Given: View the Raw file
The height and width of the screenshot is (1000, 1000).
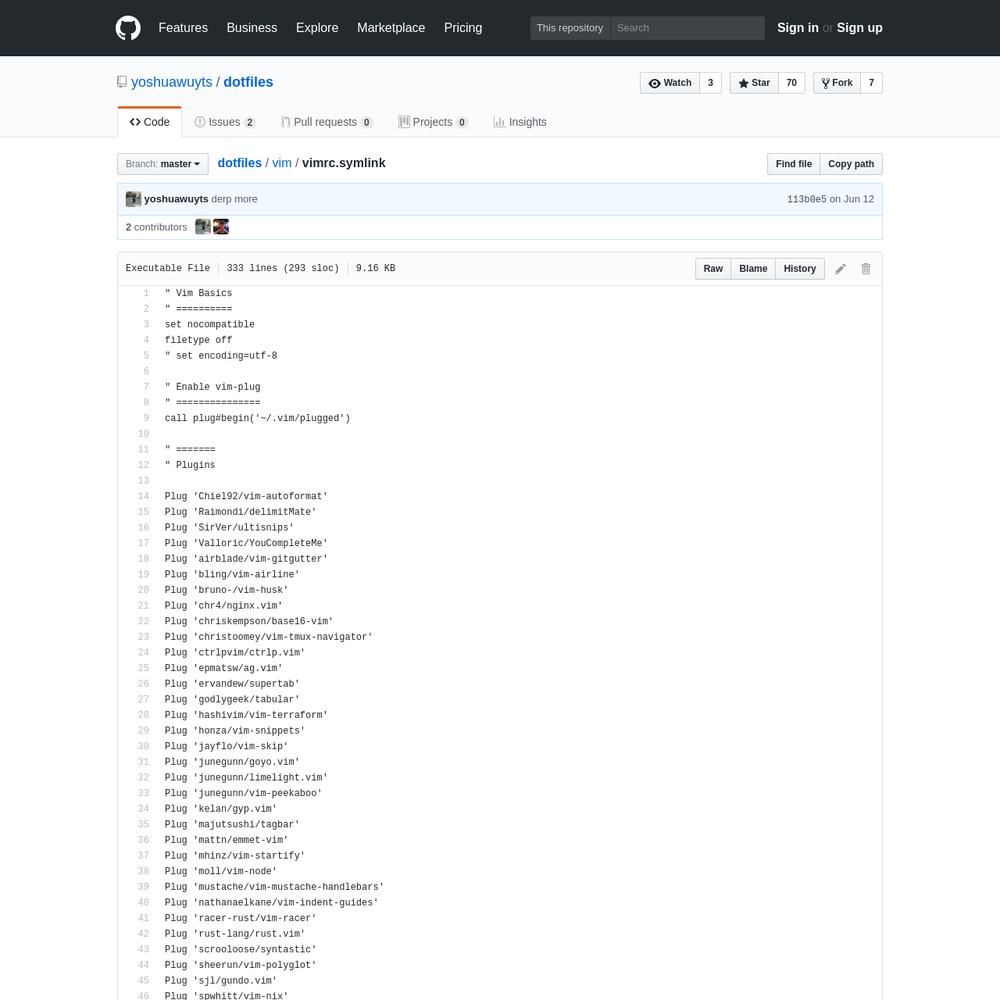Looking at the screenshot, I should pos(713,268).
